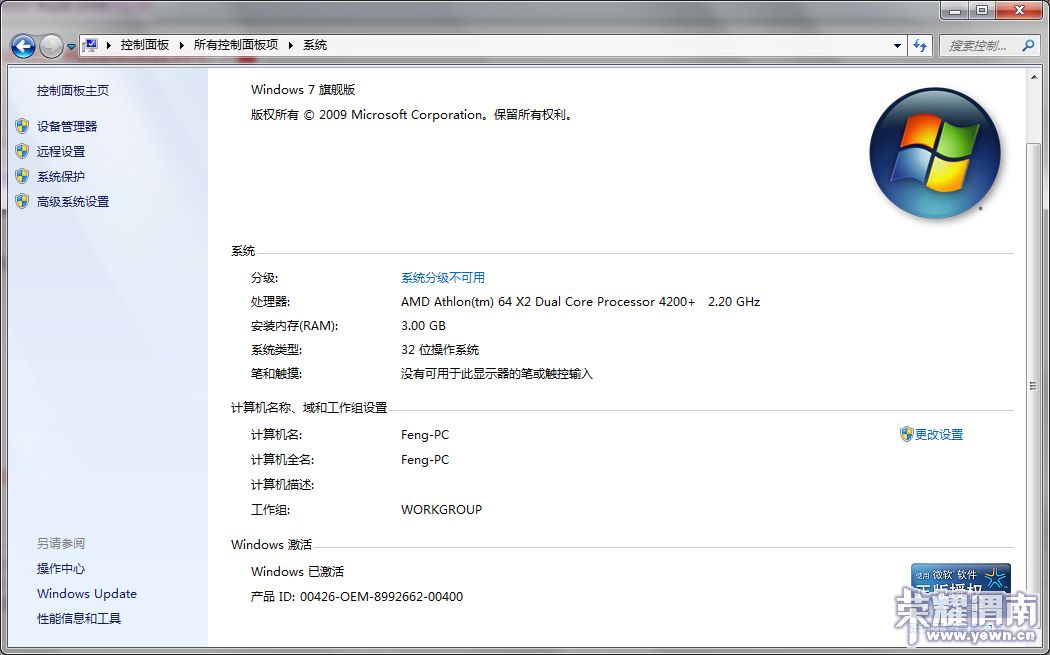Click the shield icon next to 更改设置
This screenshot has height=655, width=1050.
[906, 434]
